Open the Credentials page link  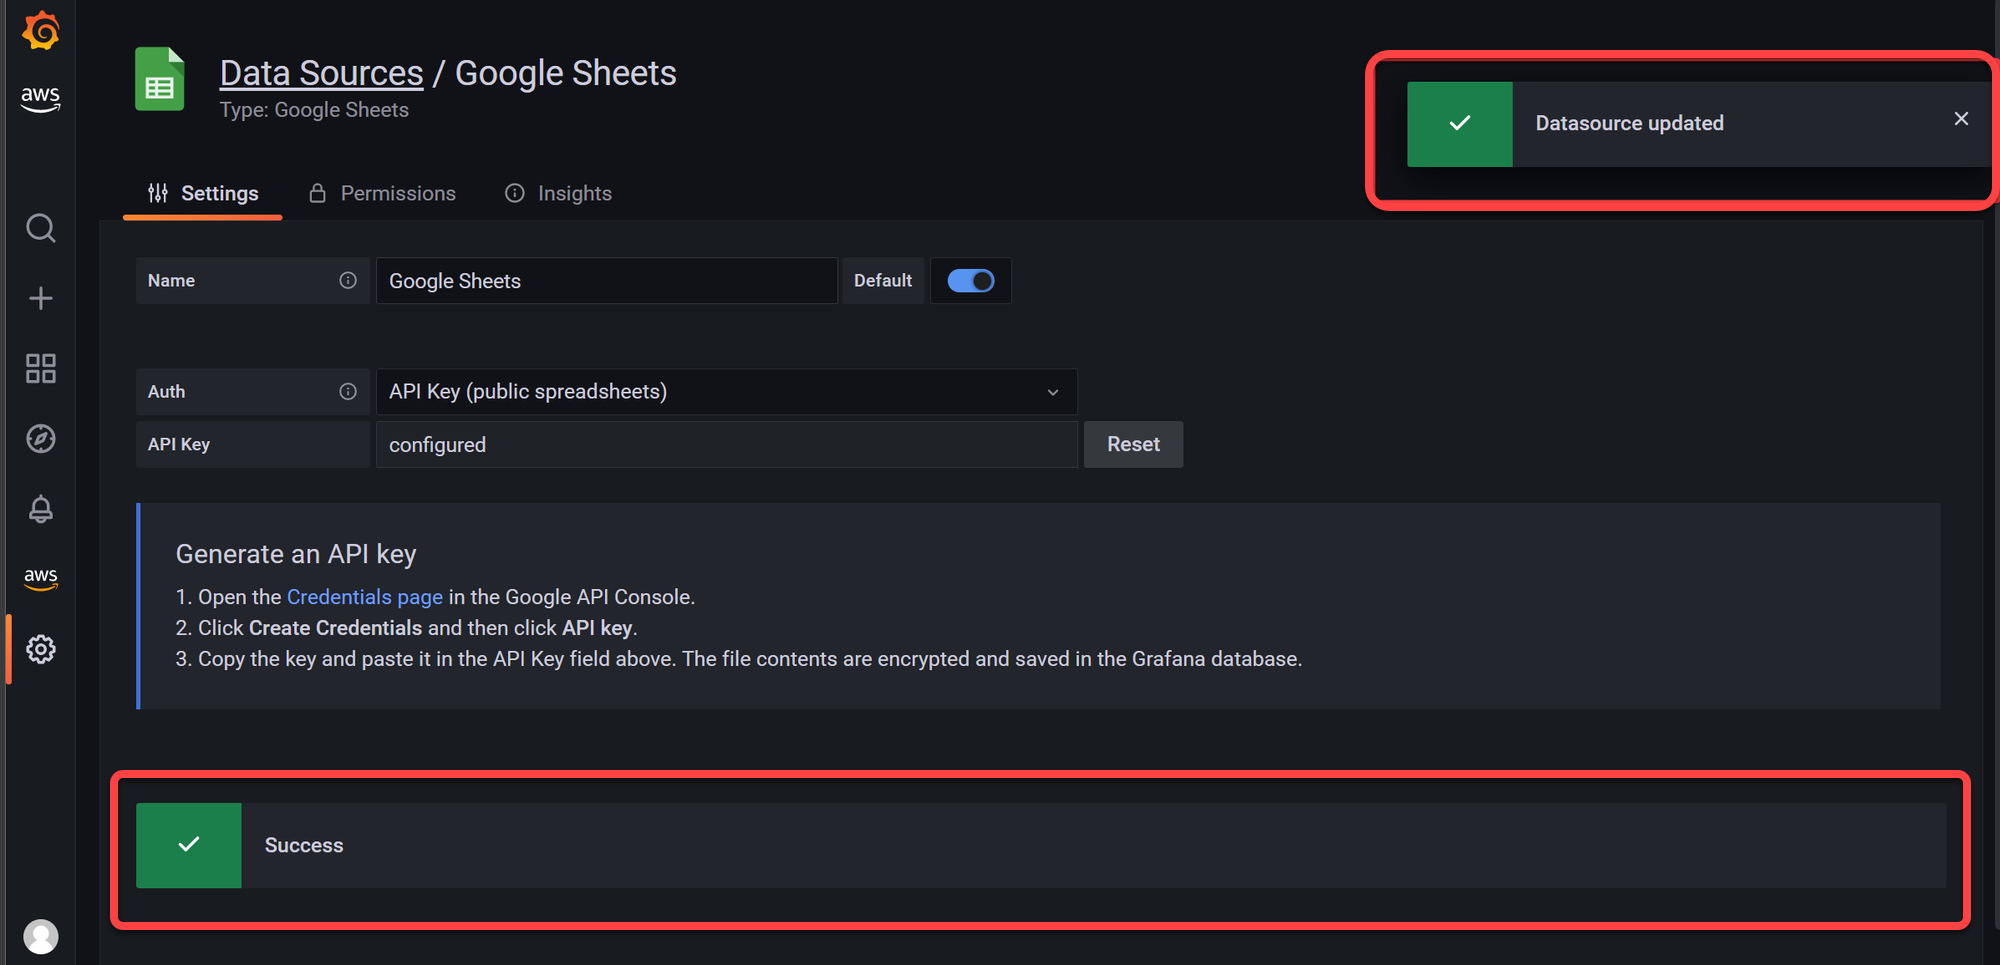click(x=365, y=597)
